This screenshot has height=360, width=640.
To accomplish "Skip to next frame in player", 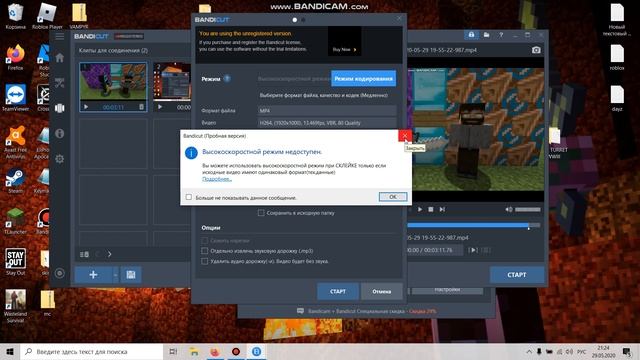I will pos(442,209).
